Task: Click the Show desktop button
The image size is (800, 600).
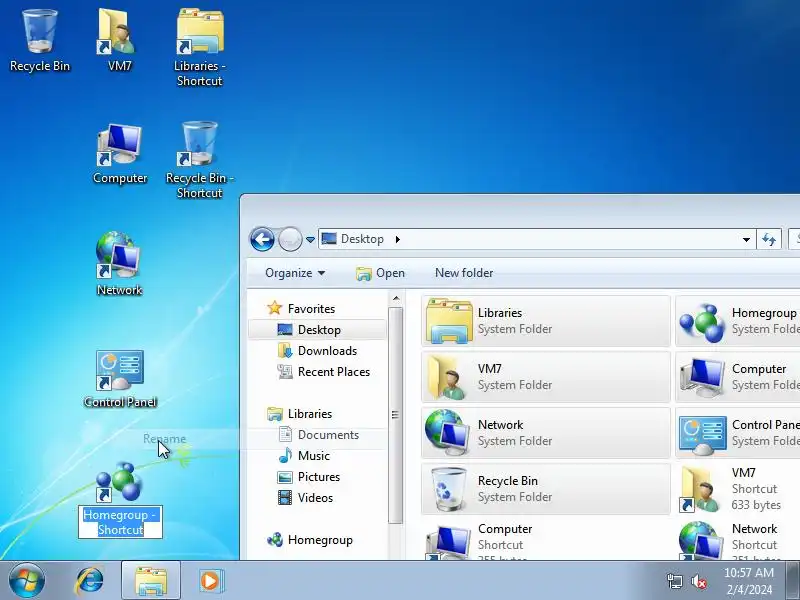Action: pyautogui.click(x=793, y=581)
